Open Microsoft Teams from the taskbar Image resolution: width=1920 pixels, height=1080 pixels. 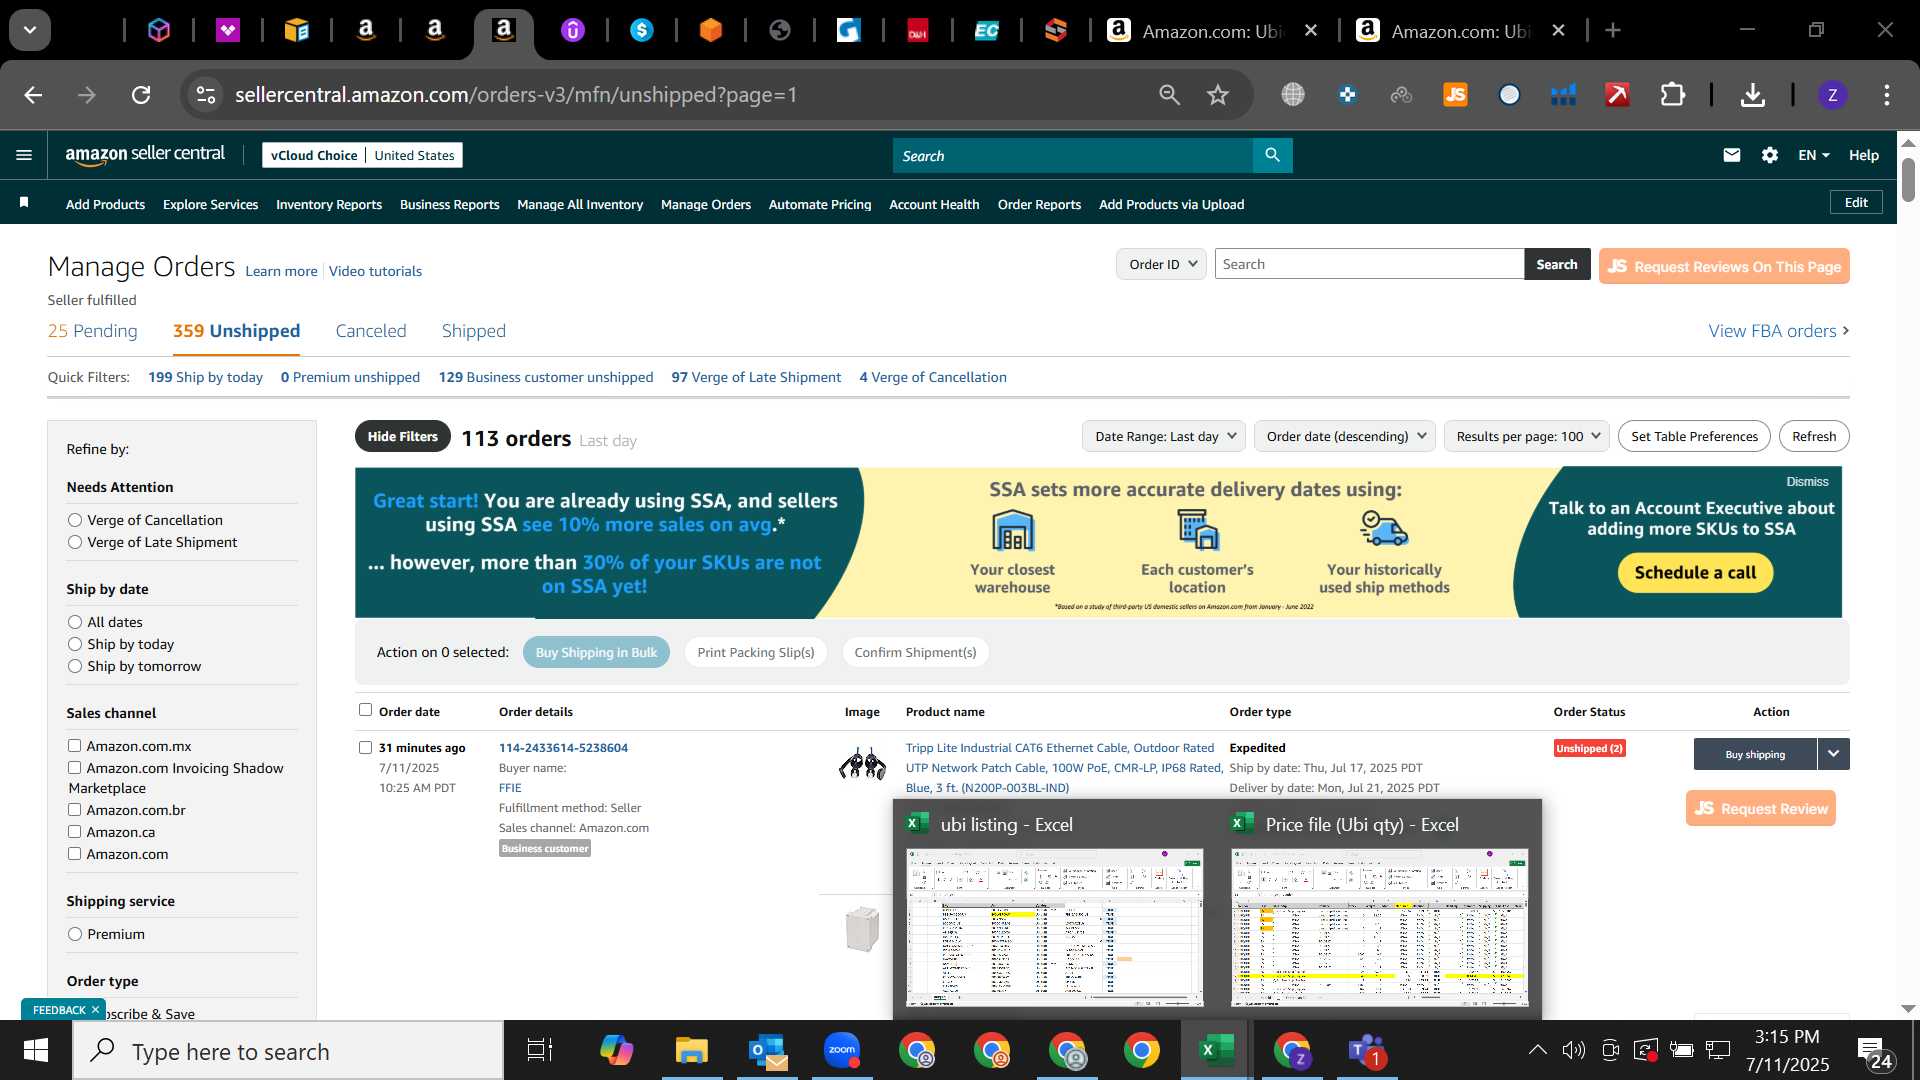(1366, 1051)
